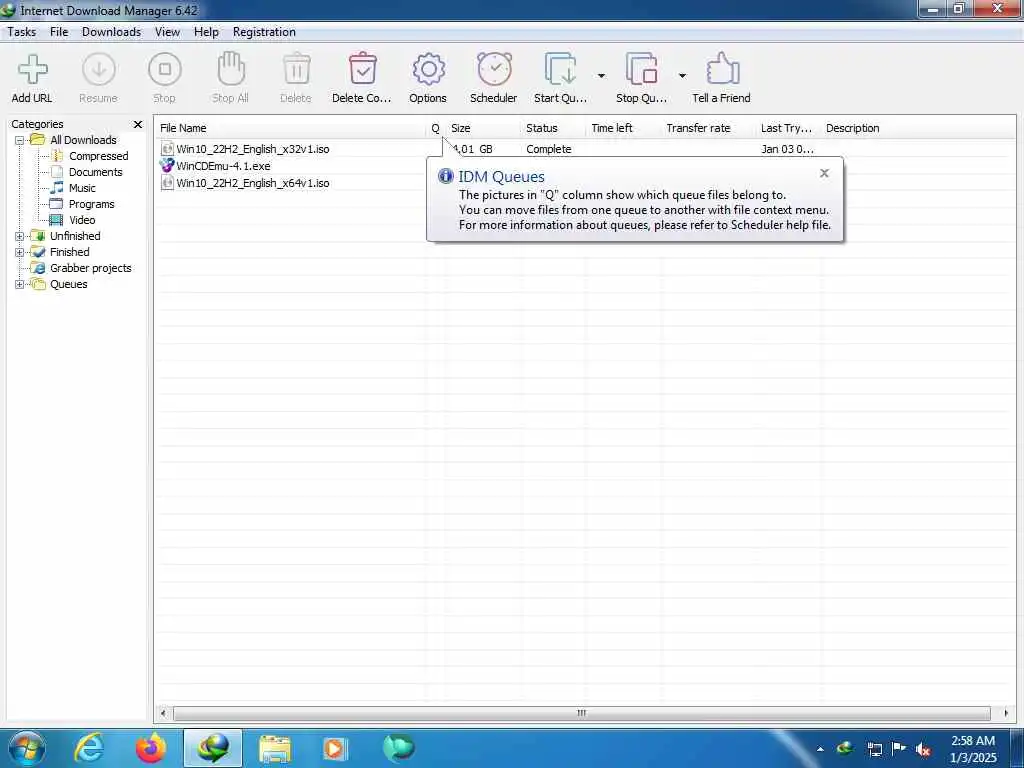Click Complete status of x32v1 iso
Screen dimensions: 1024x768
549,149
